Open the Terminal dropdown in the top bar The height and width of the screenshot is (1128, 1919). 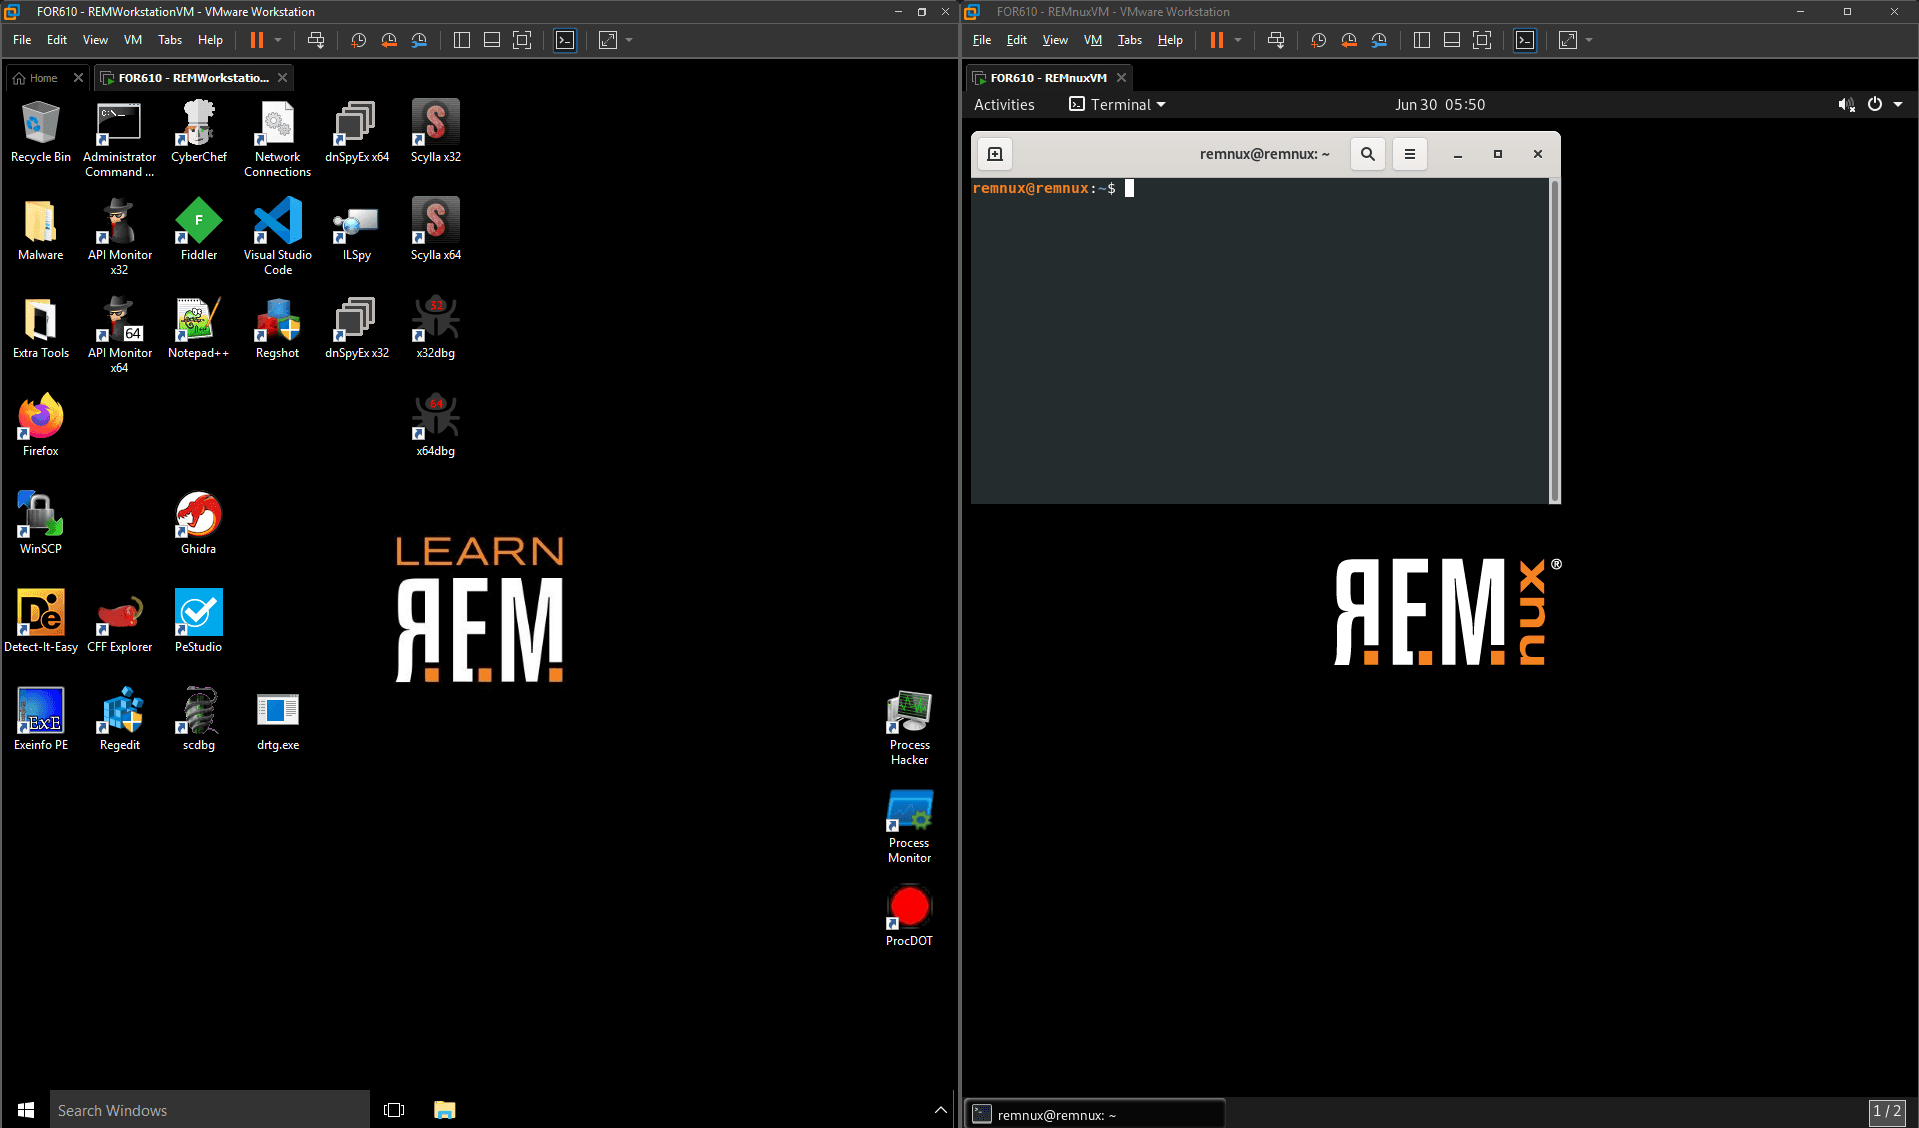1116,104
